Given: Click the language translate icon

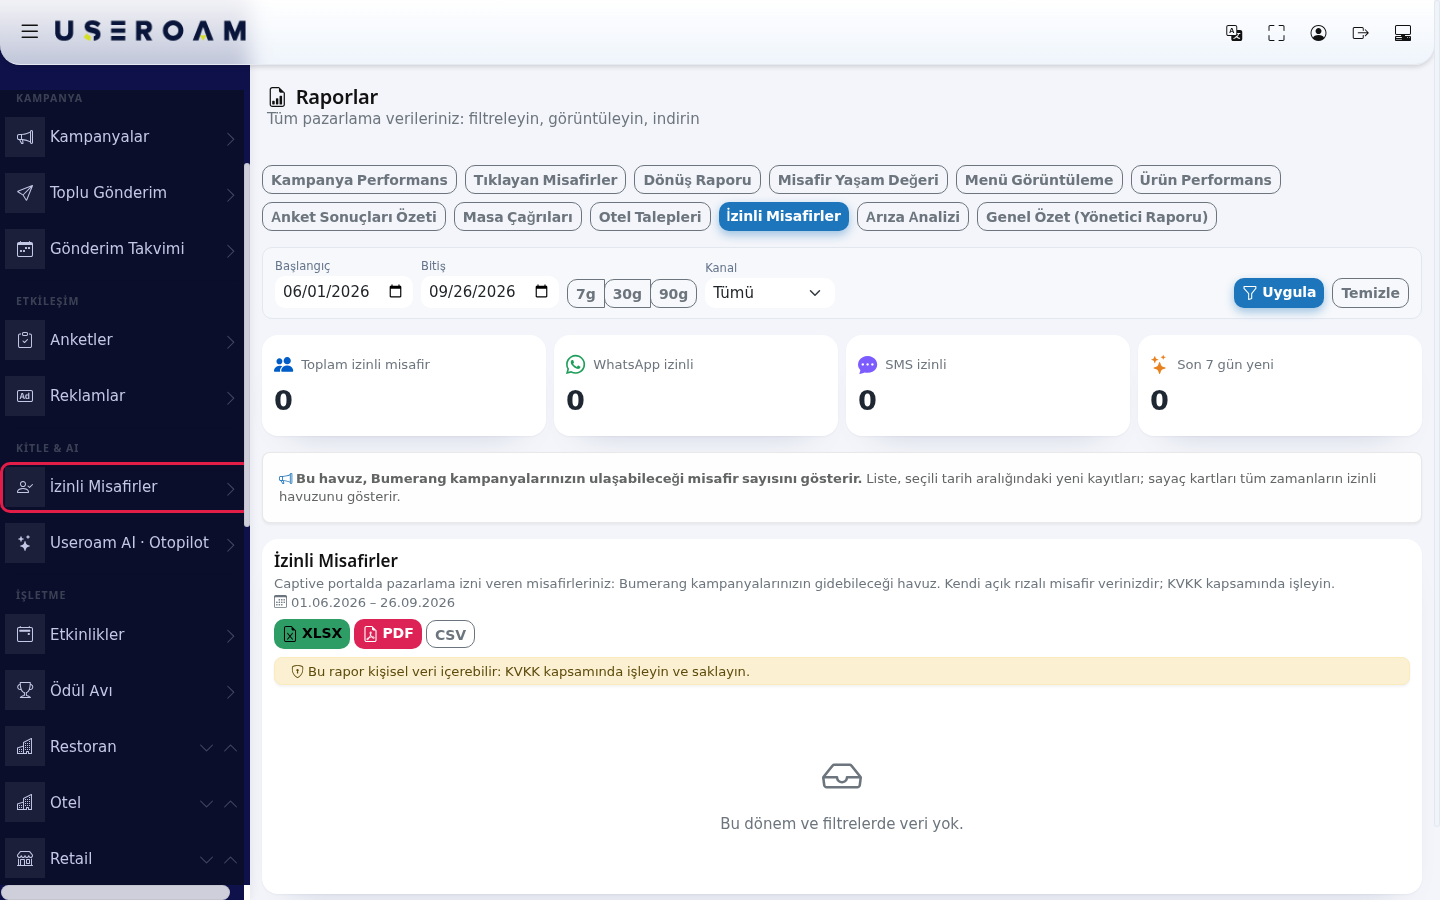Looking at the screenshot, I should point(1234,33).
